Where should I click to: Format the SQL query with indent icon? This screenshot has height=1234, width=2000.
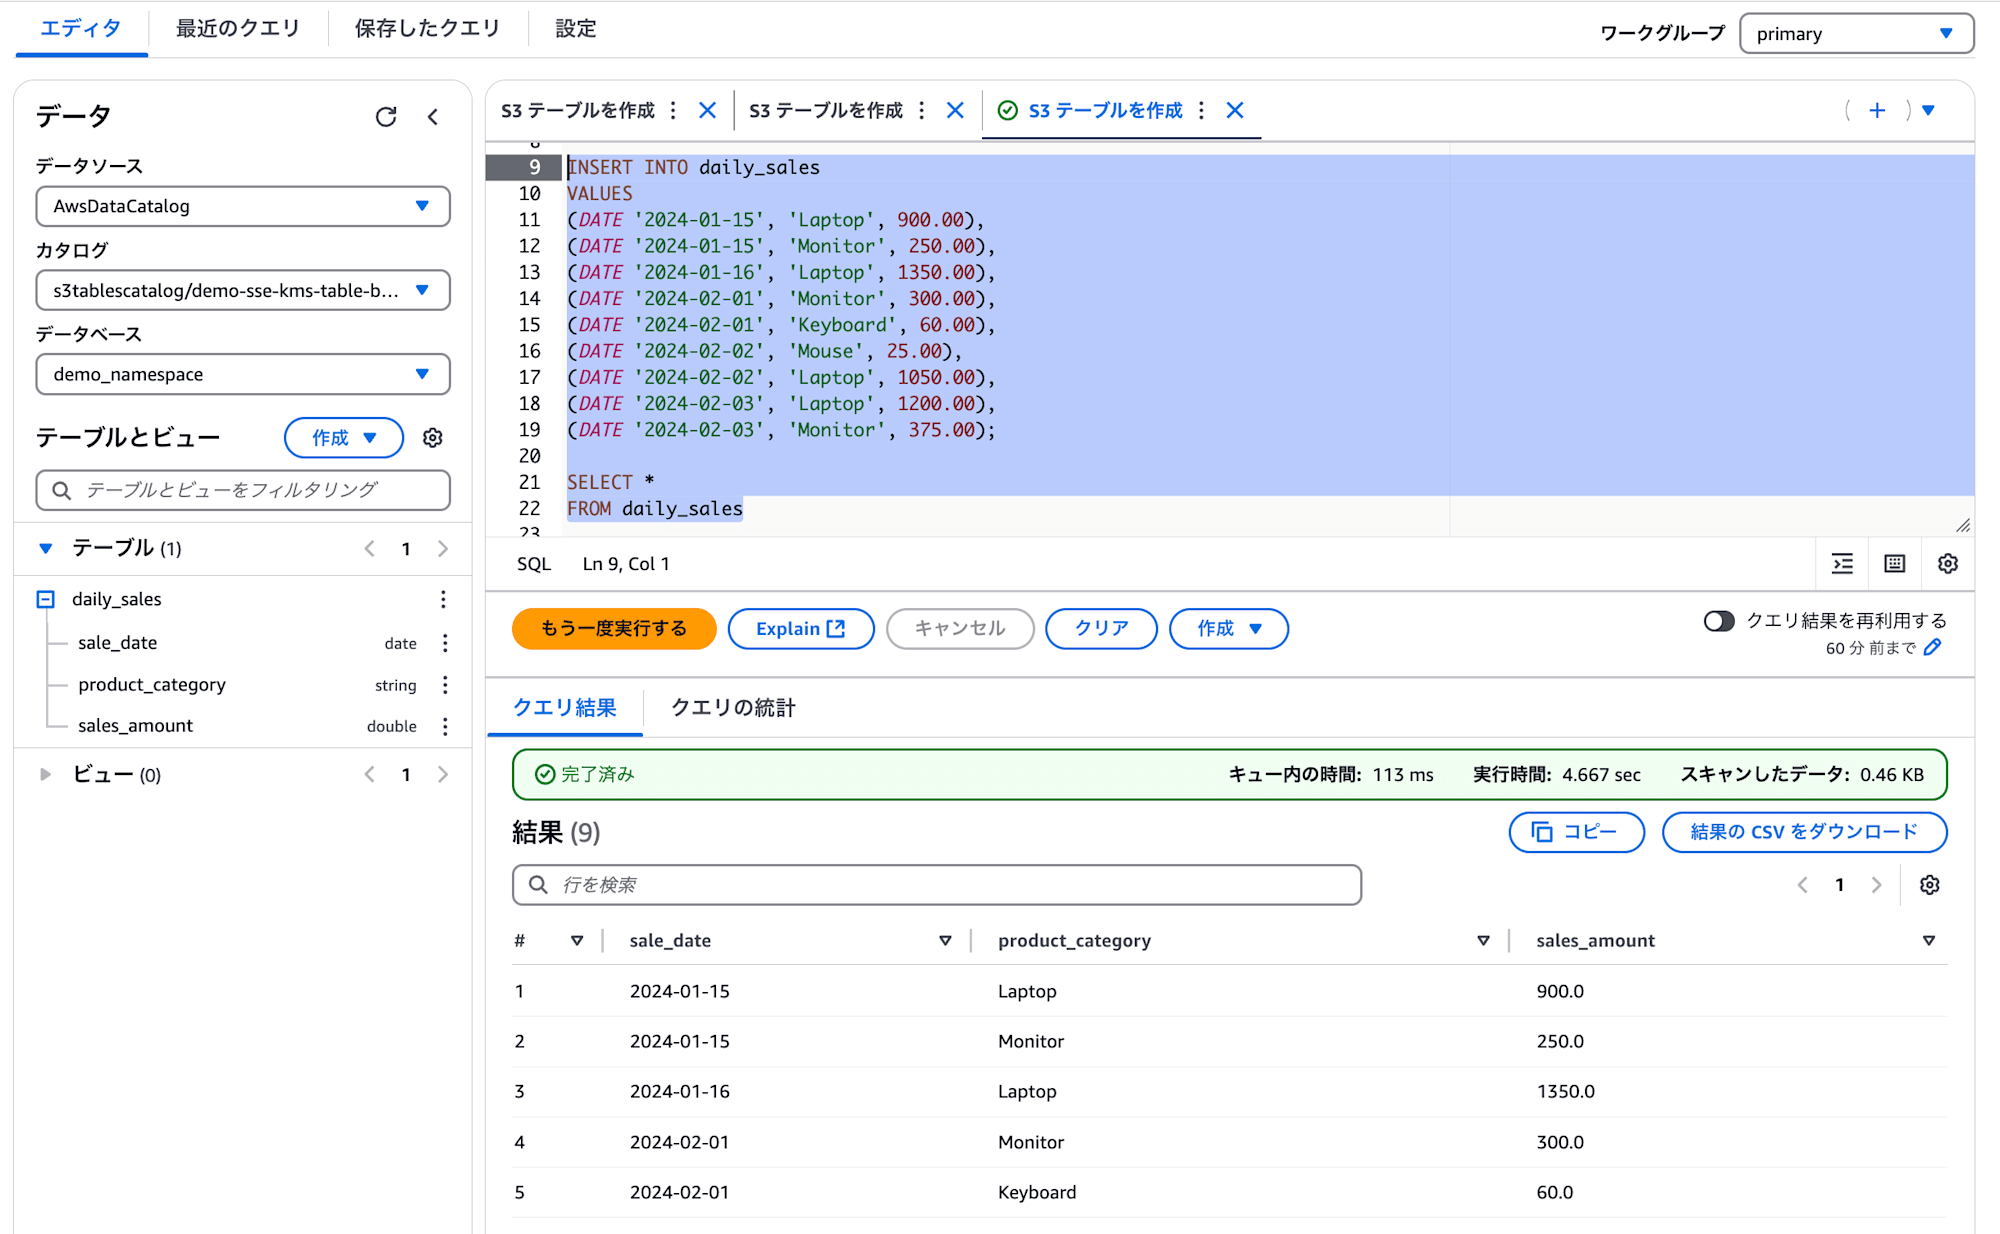pos(1842,564)
